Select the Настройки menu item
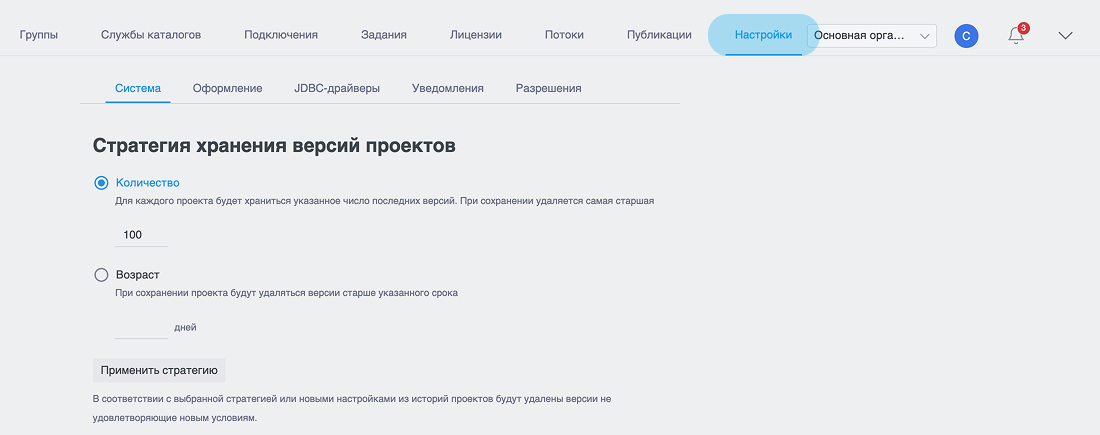The width and height of the screenshot is (1100, 435). tap(763, 34)
